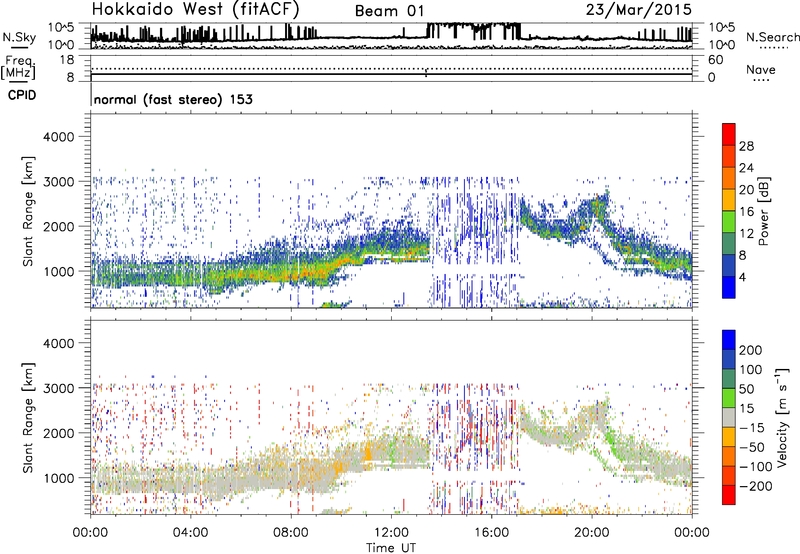
Task: Click the blue bottom of power colorbar
Action: [729, 287]
